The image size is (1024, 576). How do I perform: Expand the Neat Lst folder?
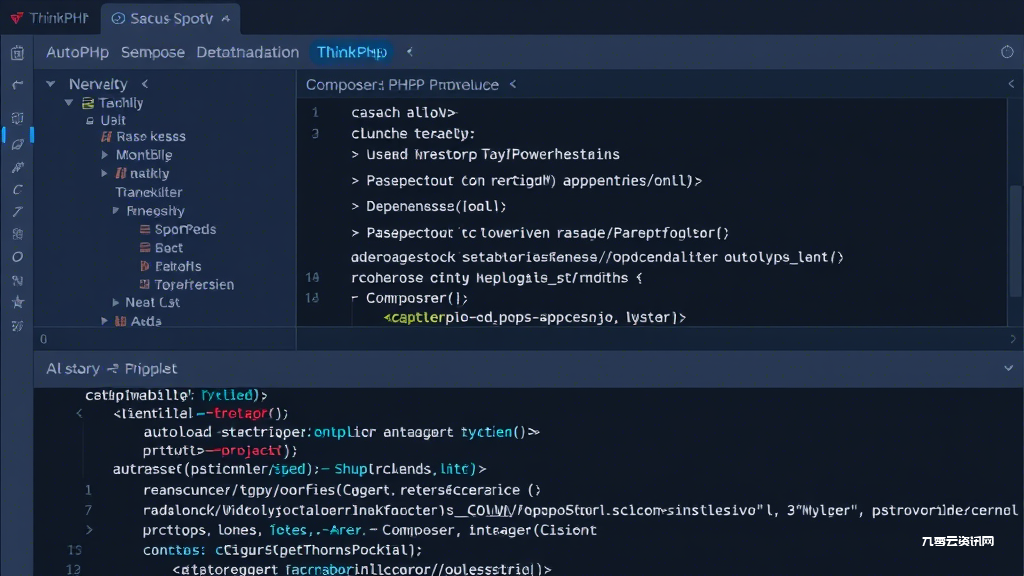(x=116, y=302)
